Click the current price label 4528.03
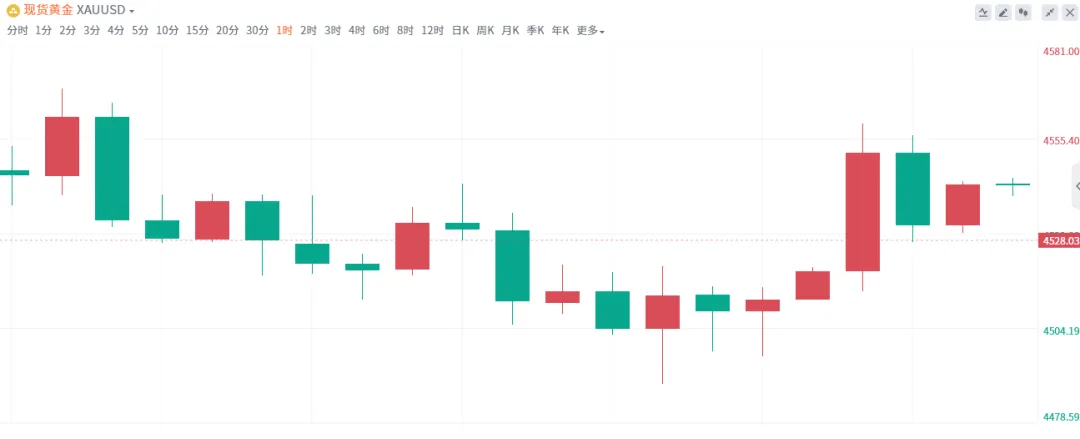This screenshot has width=1080, height=439. [1059, 241]
